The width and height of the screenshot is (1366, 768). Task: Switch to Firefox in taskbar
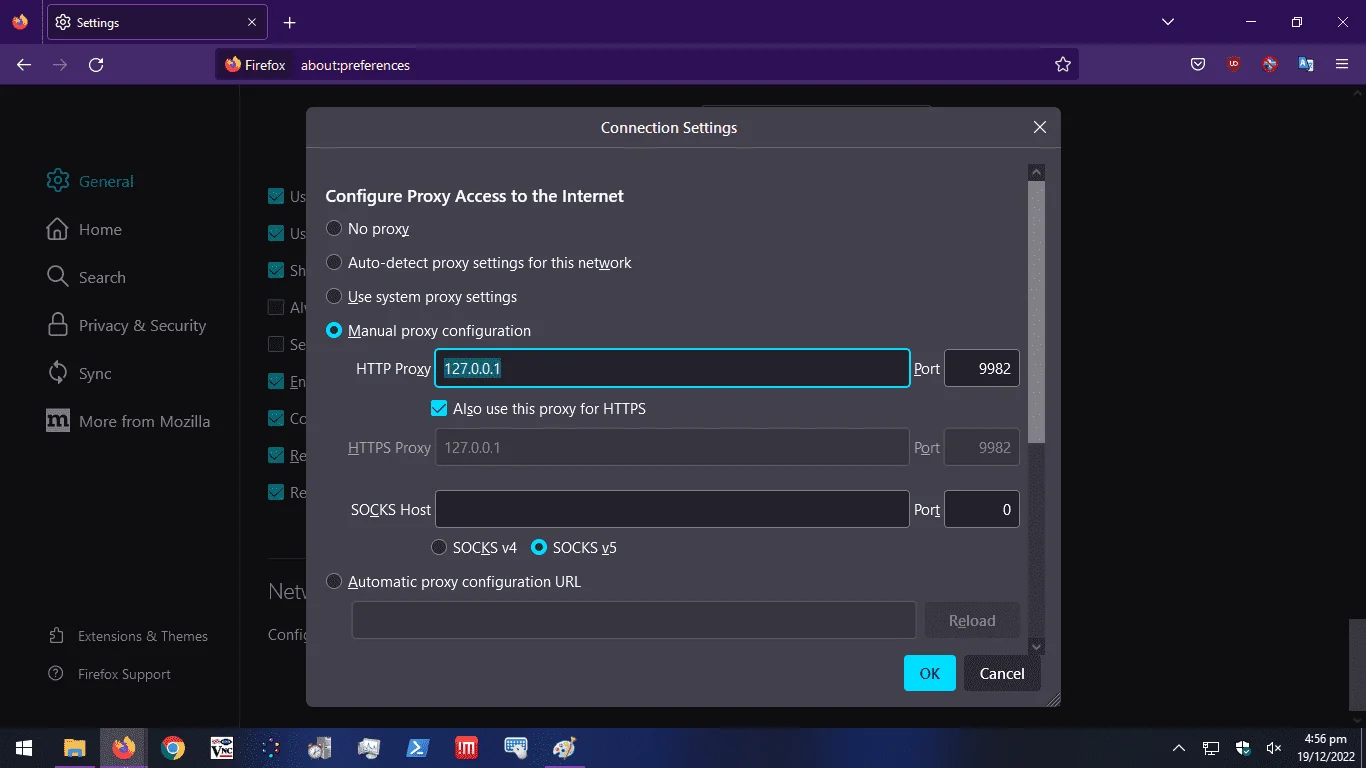point(123,748)
